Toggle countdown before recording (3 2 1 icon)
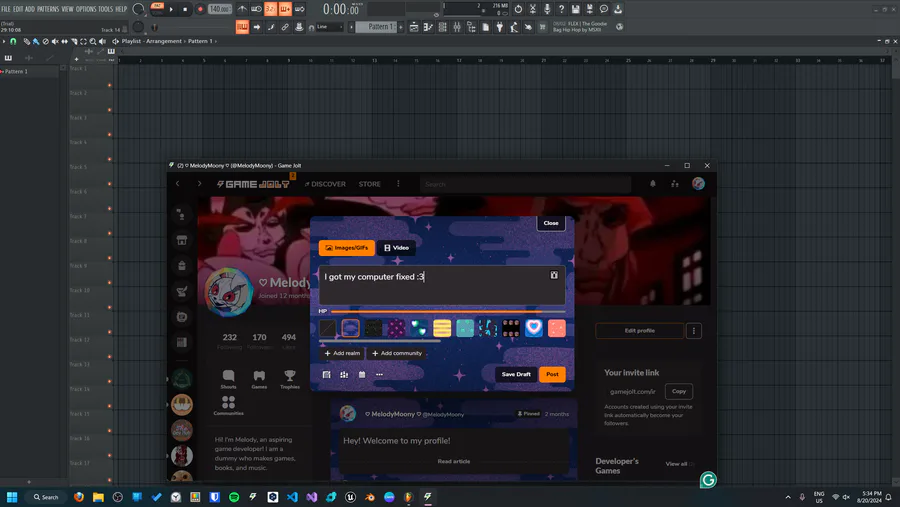Viewport: 900px width, 507px height. [x=271, y=9]
